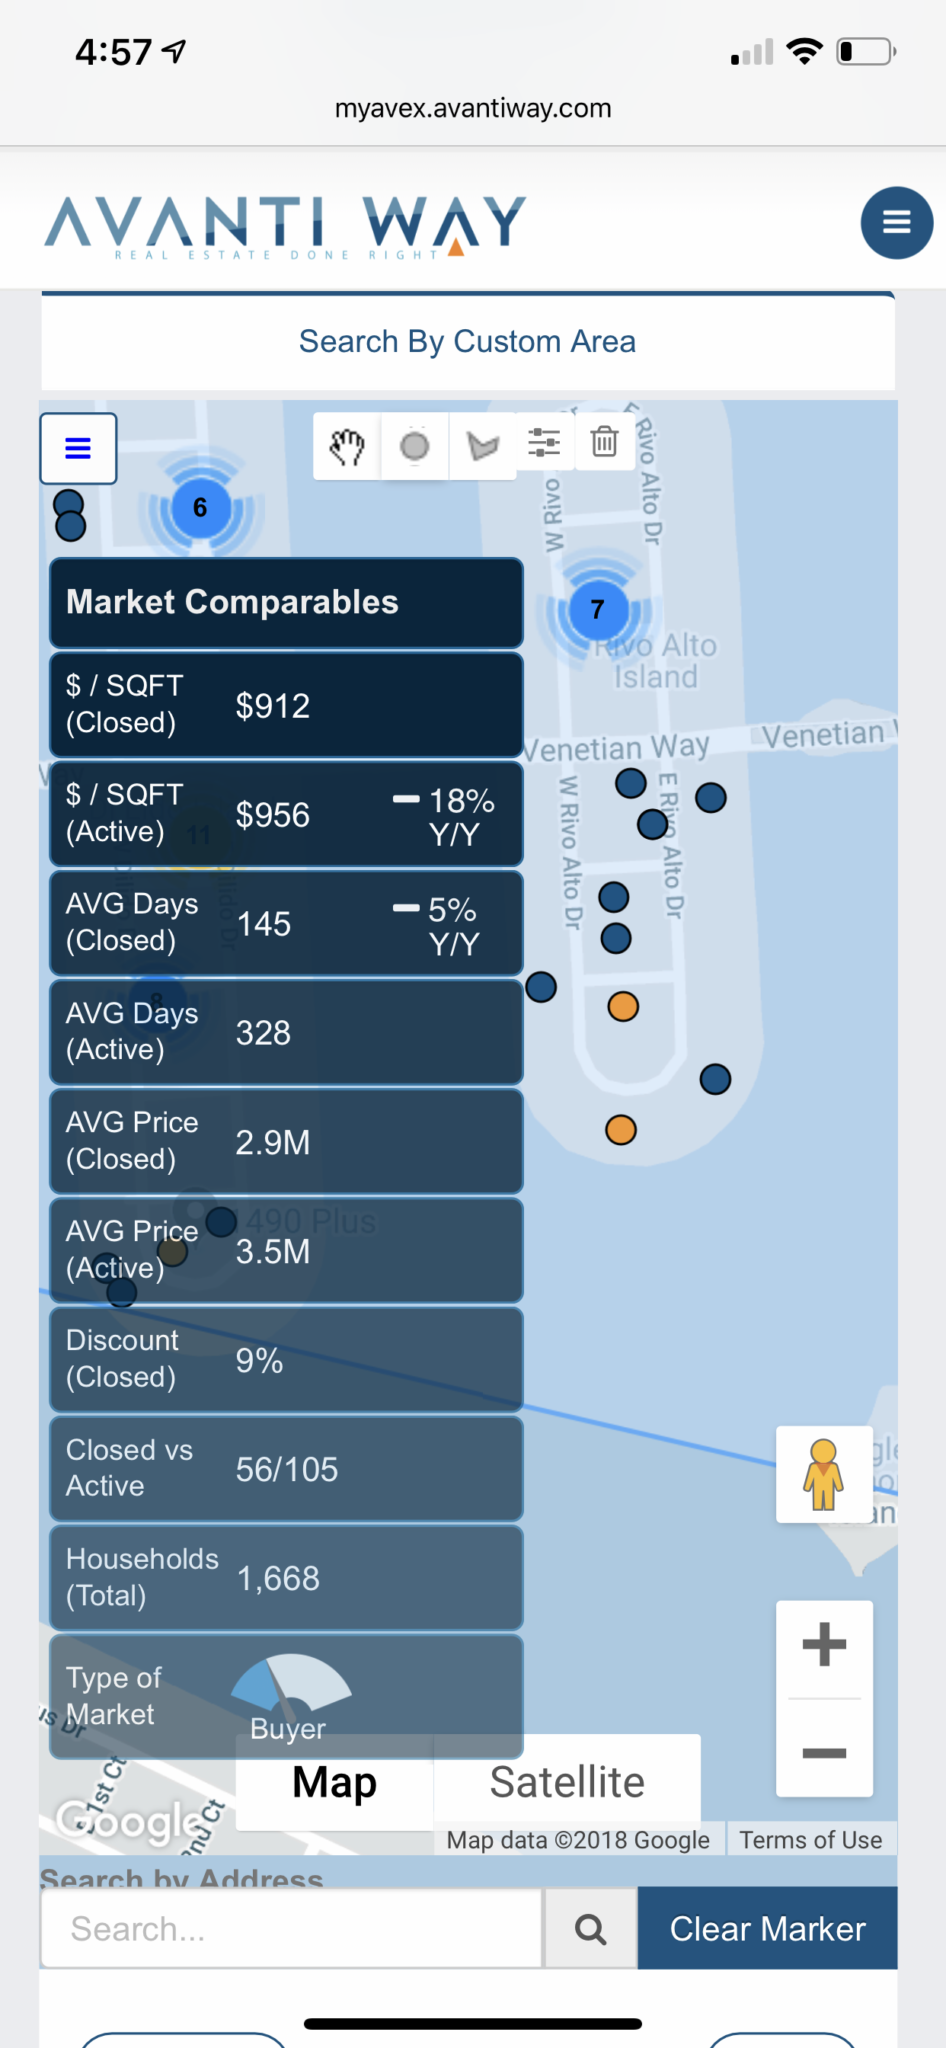The height and width of the screenshot is (2048, 946).
Task: Expand the cluster marker labeled 7
Action: (597, 610)
